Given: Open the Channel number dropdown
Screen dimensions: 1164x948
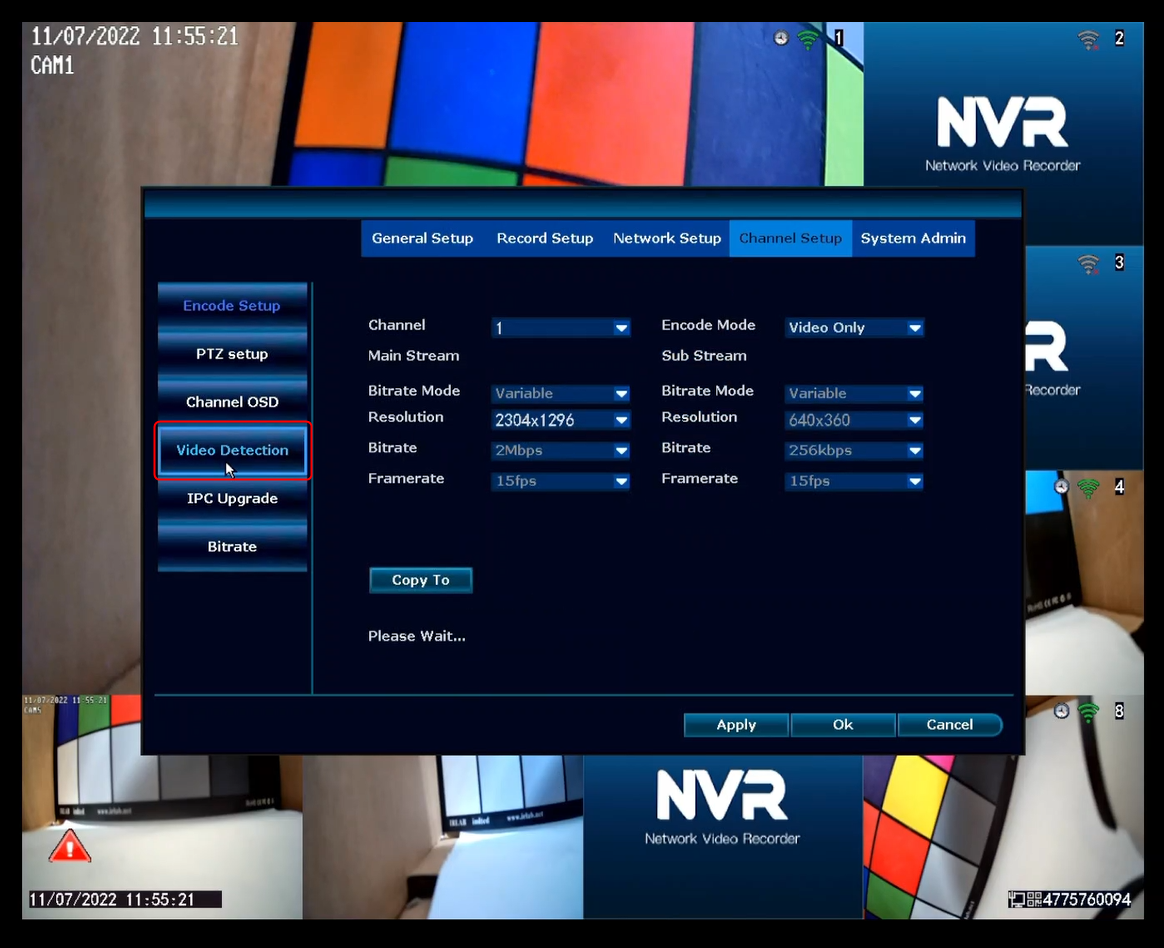Looking at the screenshot, I should [x=560, y=327].
